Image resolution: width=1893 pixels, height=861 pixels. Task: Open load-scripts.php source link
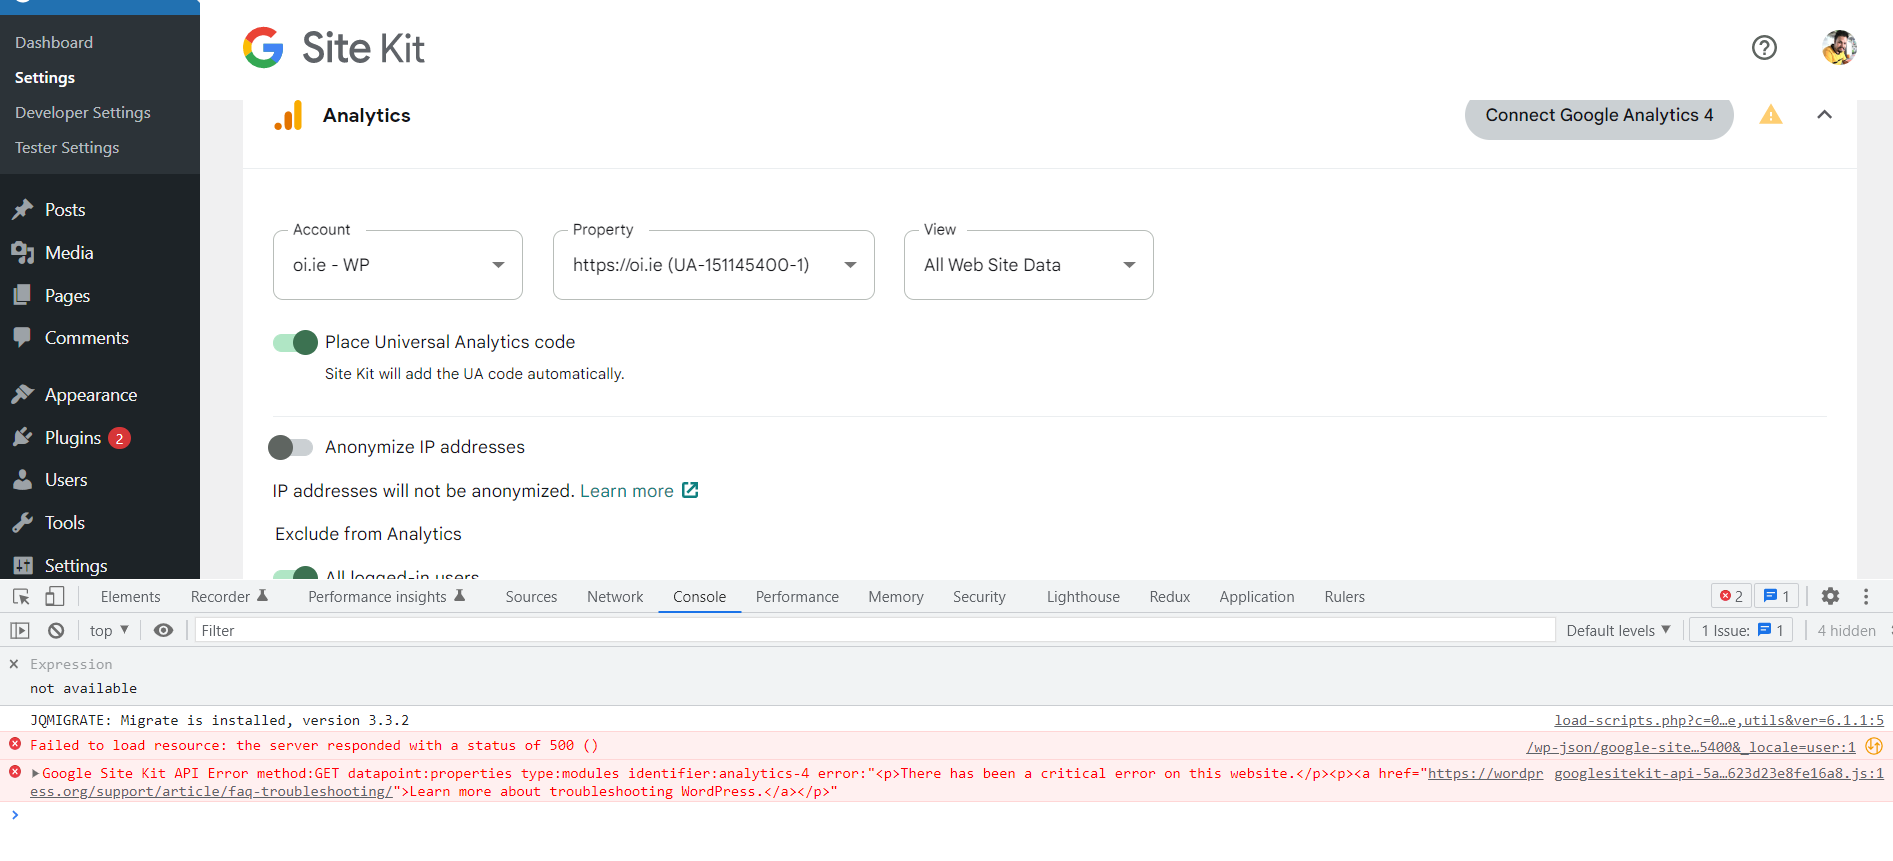[1719, 720]
